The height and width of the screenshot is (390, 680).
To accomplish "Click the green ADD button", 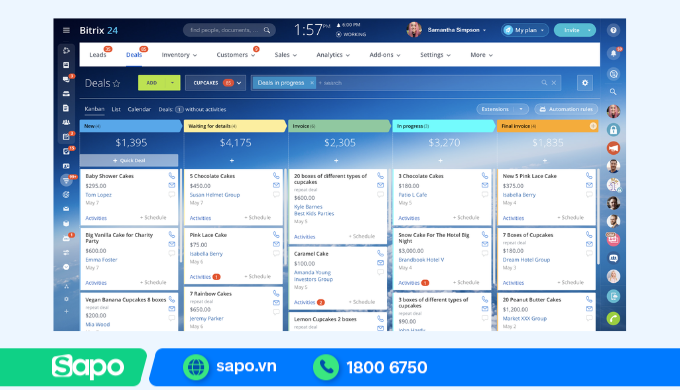I will click(152, 83).
